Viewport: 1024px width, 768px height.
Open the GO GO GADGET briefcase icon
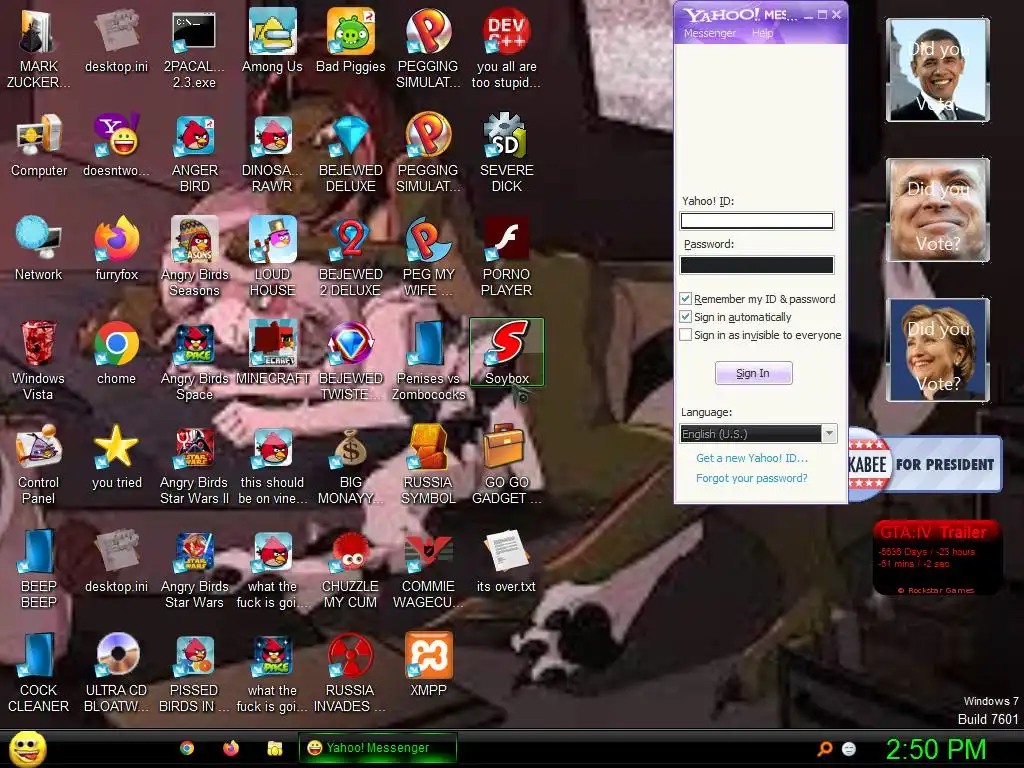[507, 464]
